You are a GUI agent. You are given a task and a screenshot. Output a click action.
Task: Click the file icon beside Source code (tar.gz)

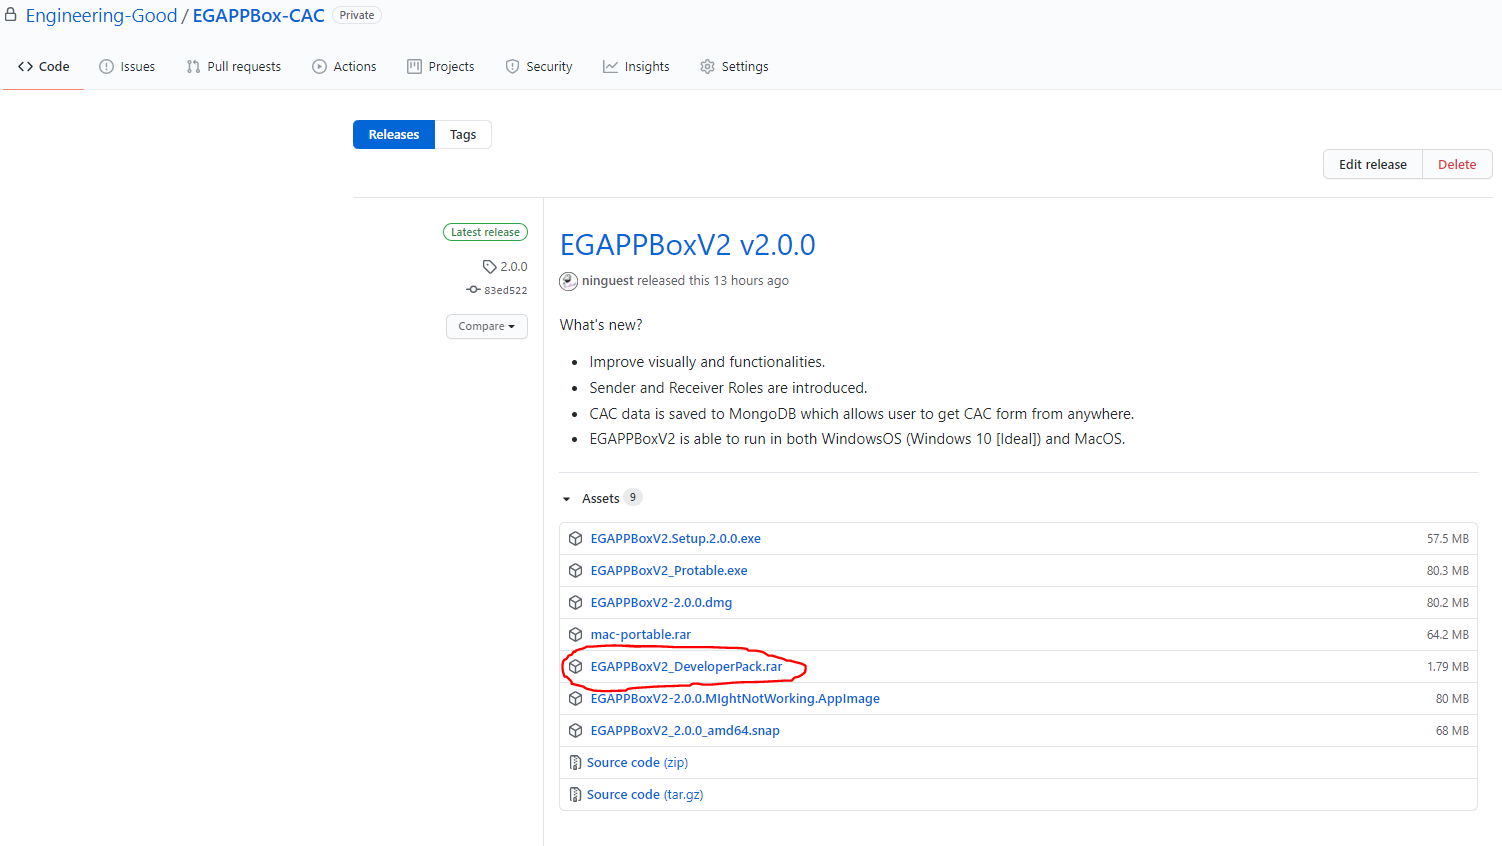click(575, 795)
